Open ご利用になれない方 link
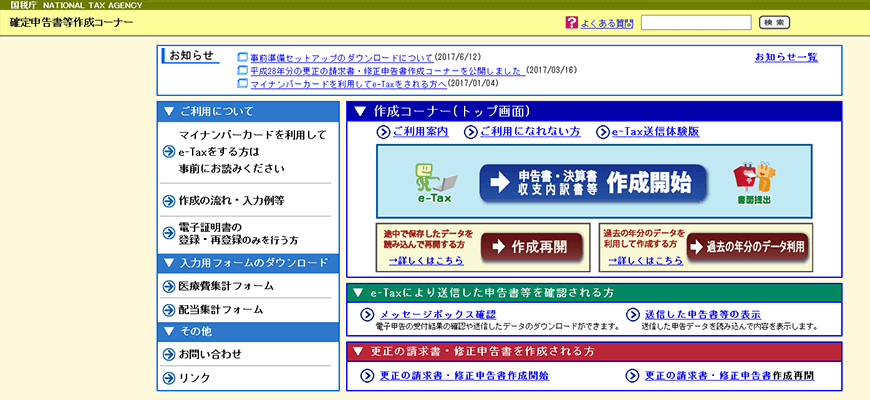This screenshot has width=870, height=400. click(x=530, y=131)
